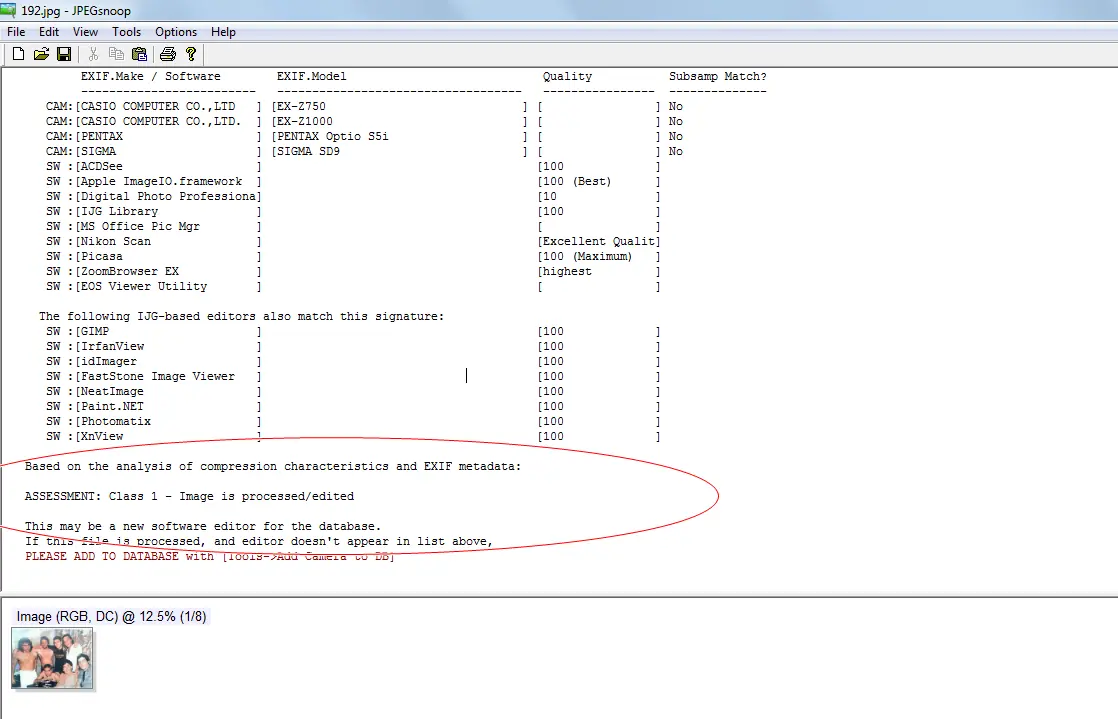Select the decoded image thumbnail preview
The height and width of the screenshot is (719, 1118).
pos(52,658)
